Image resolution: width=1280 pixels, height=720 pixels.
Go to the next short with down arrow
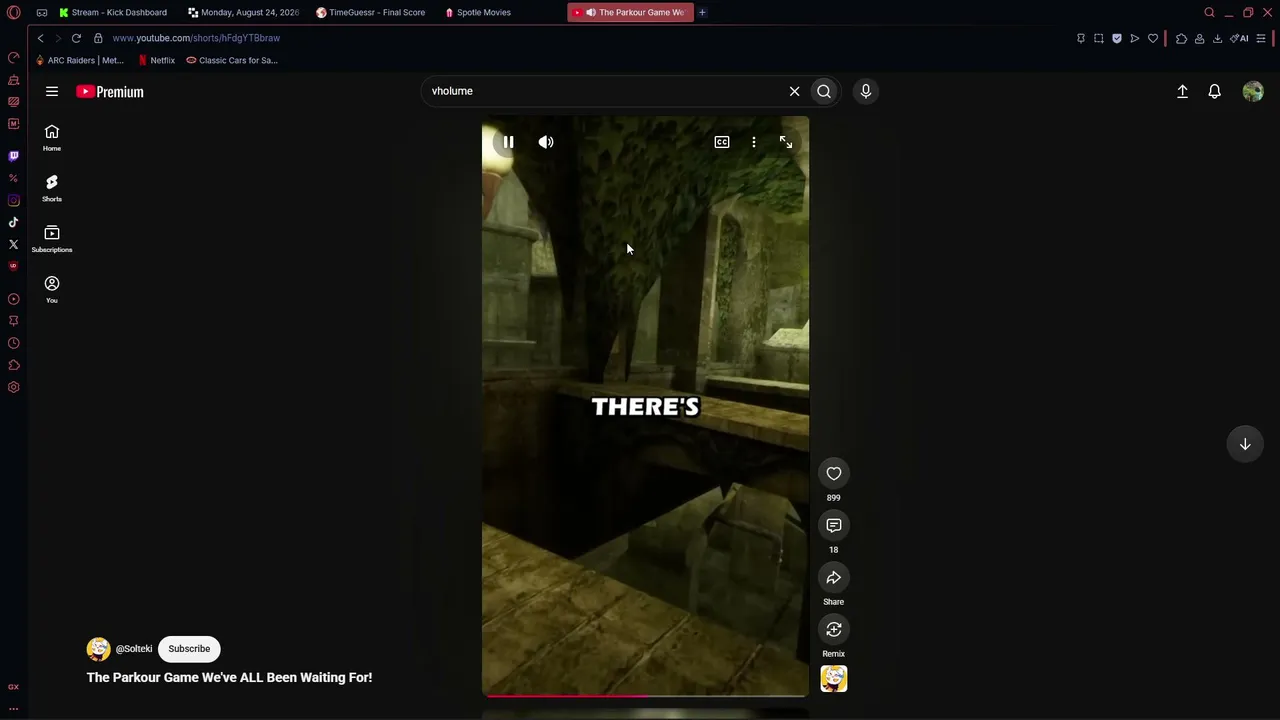(x=1245, y=444)
